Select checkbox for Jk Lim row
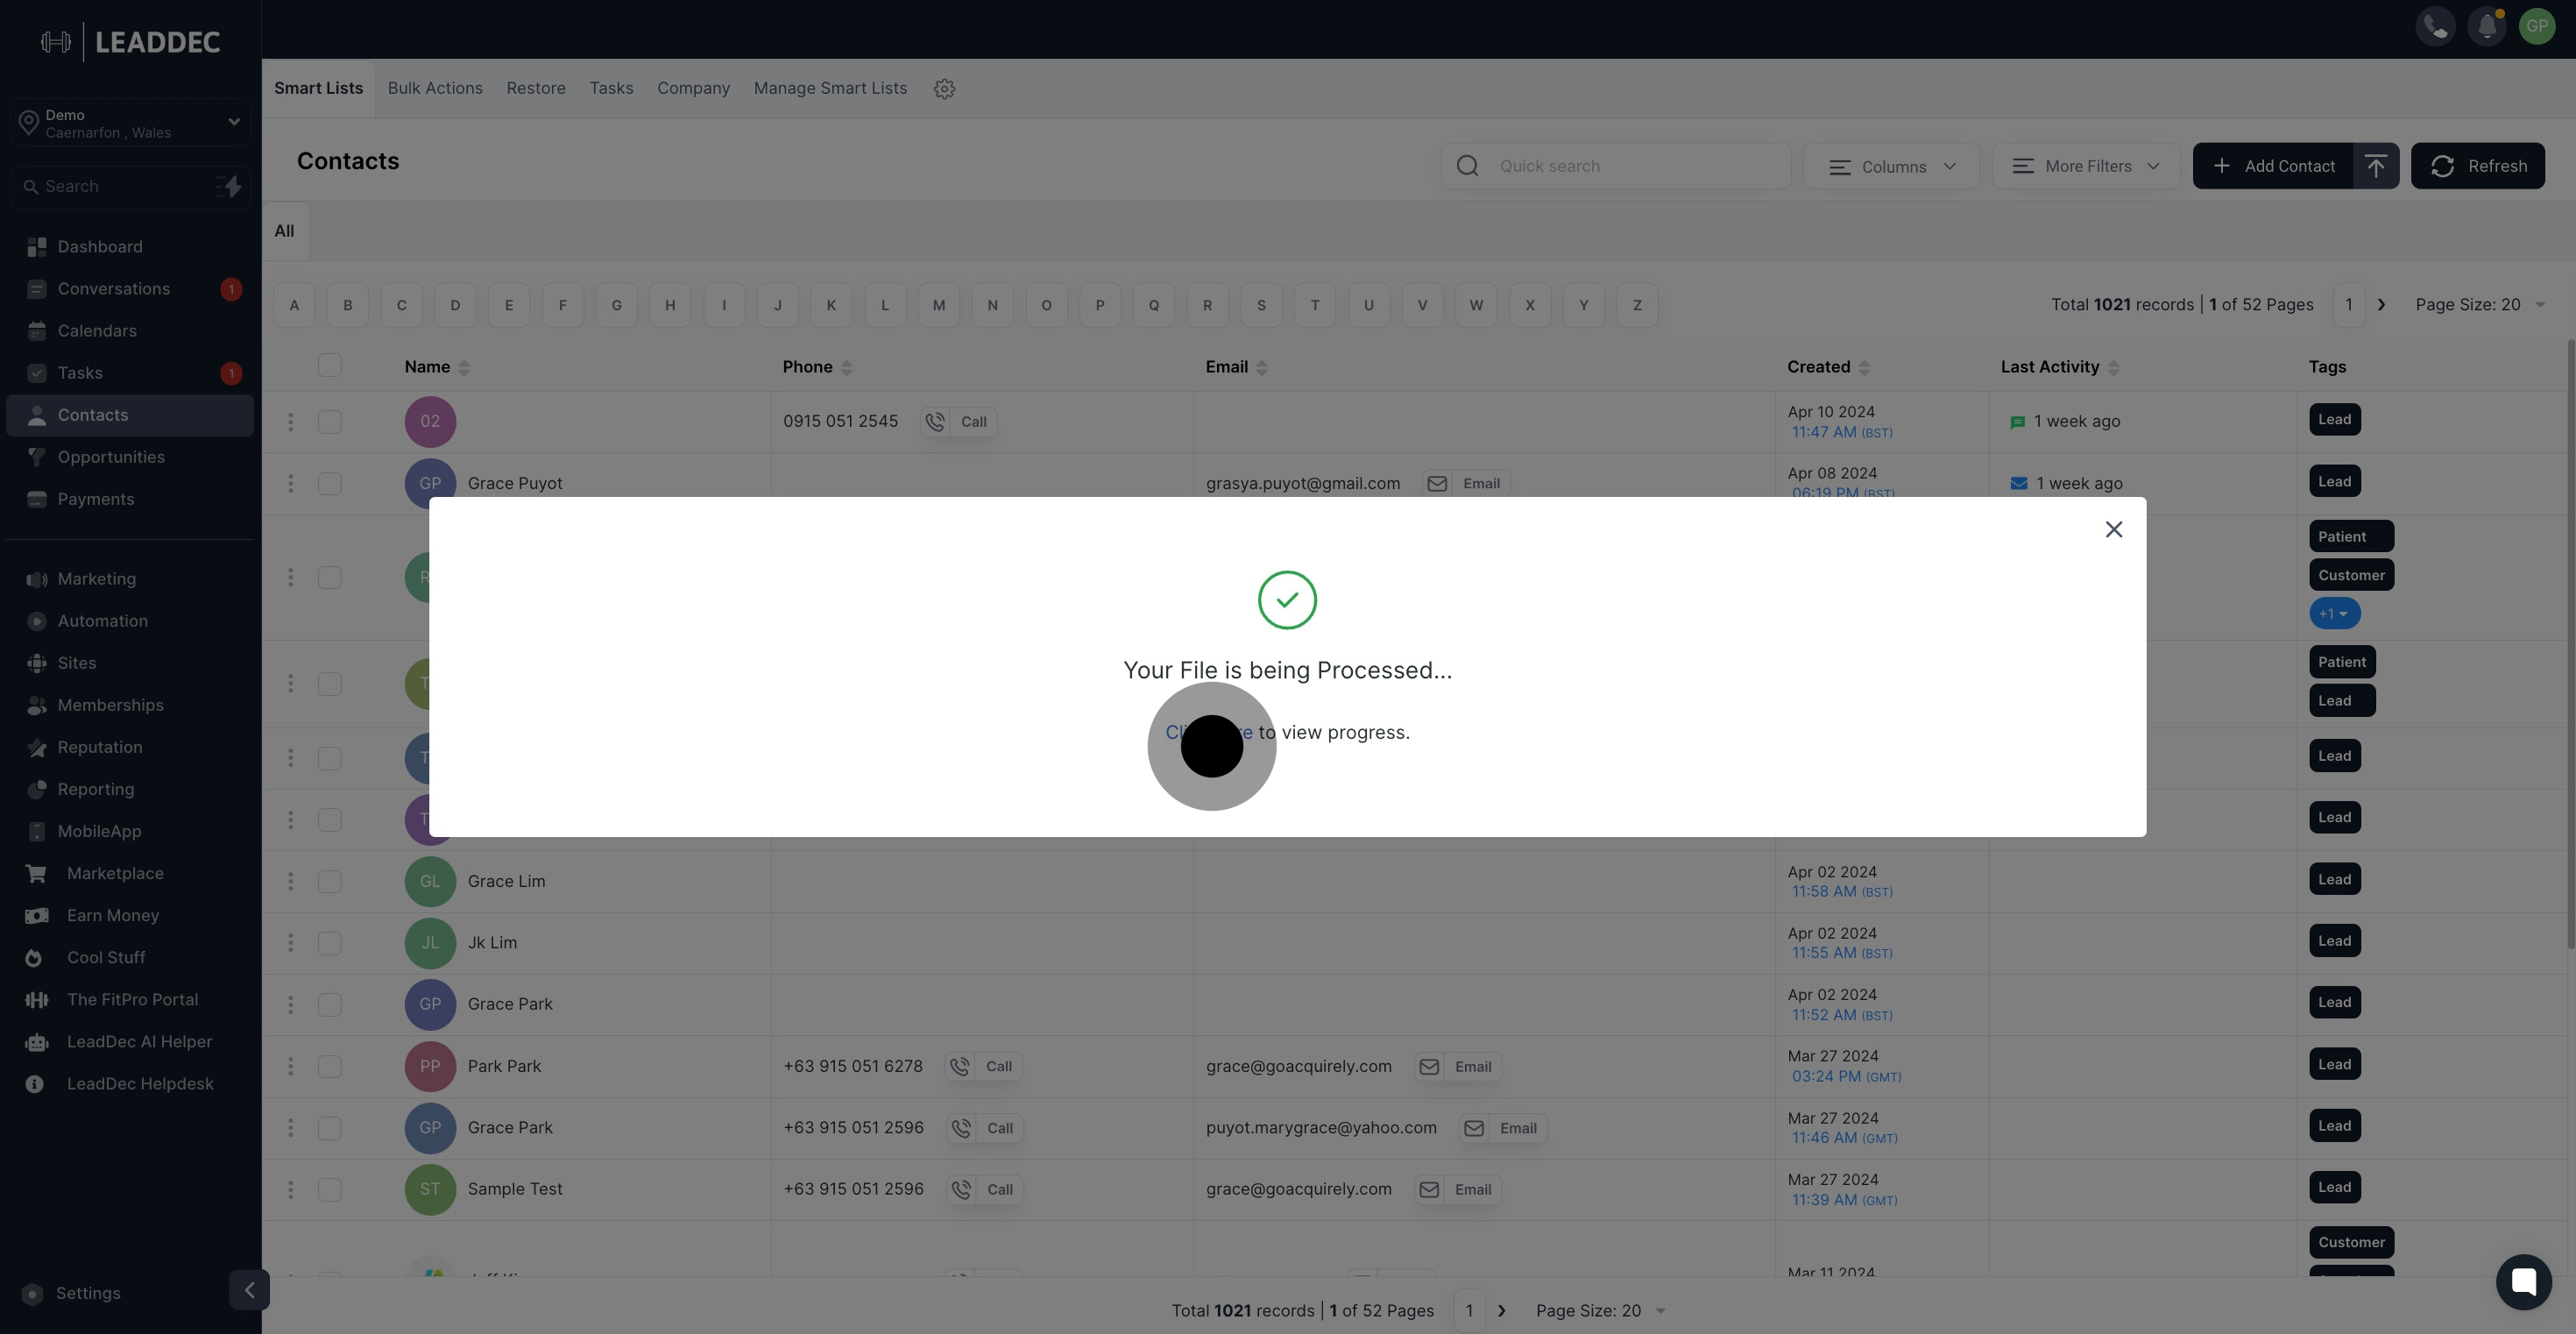Image resolution: width=2576 pixels, height=1334 pixels. pos(329,943)
